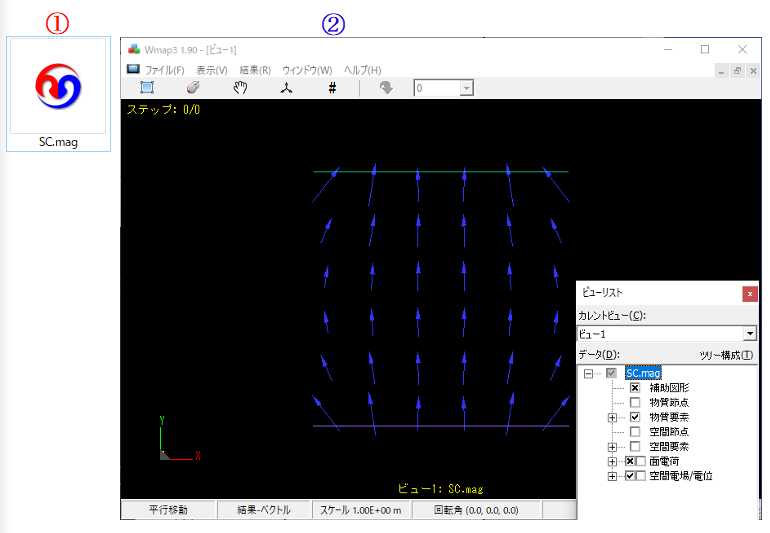
Task: Open the step number combo box
Action: tap(466, 88)
